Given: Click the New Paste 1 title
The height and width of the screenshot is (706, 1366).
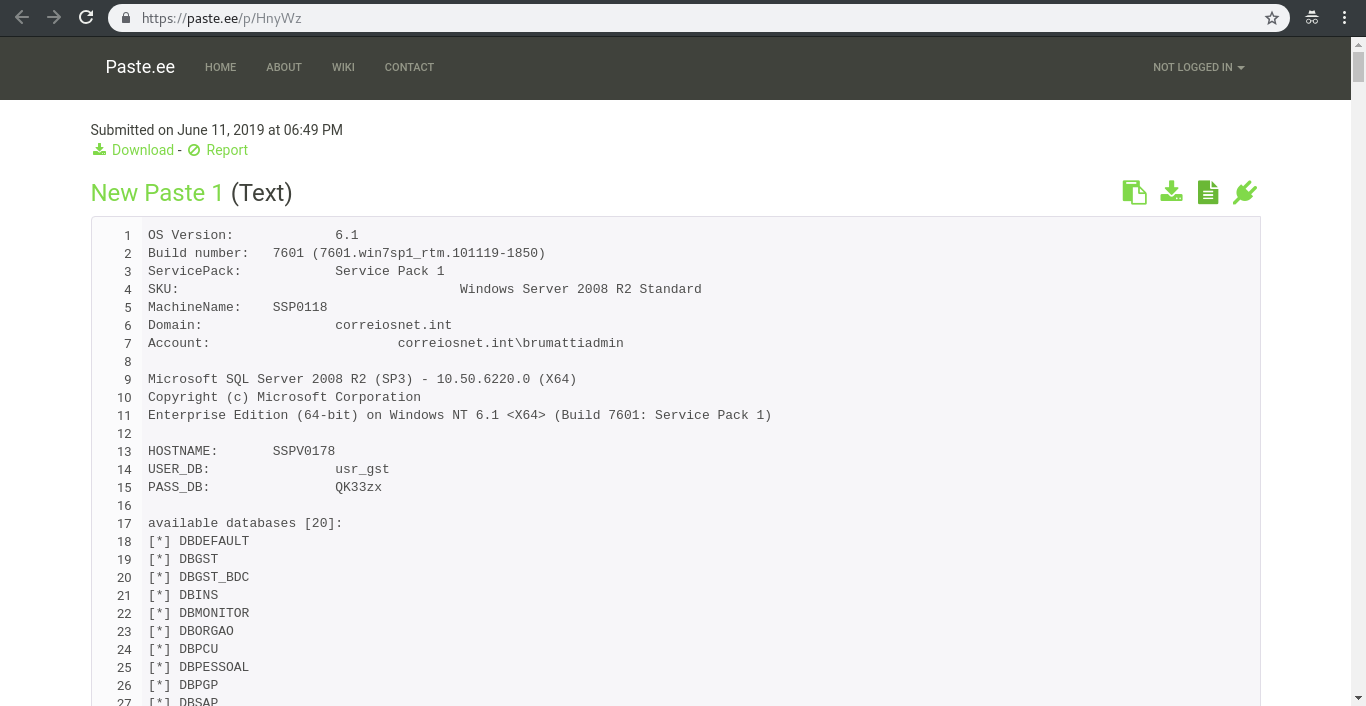Looking at the screenshot, I should pyautogui.click(x=157, y=193).
